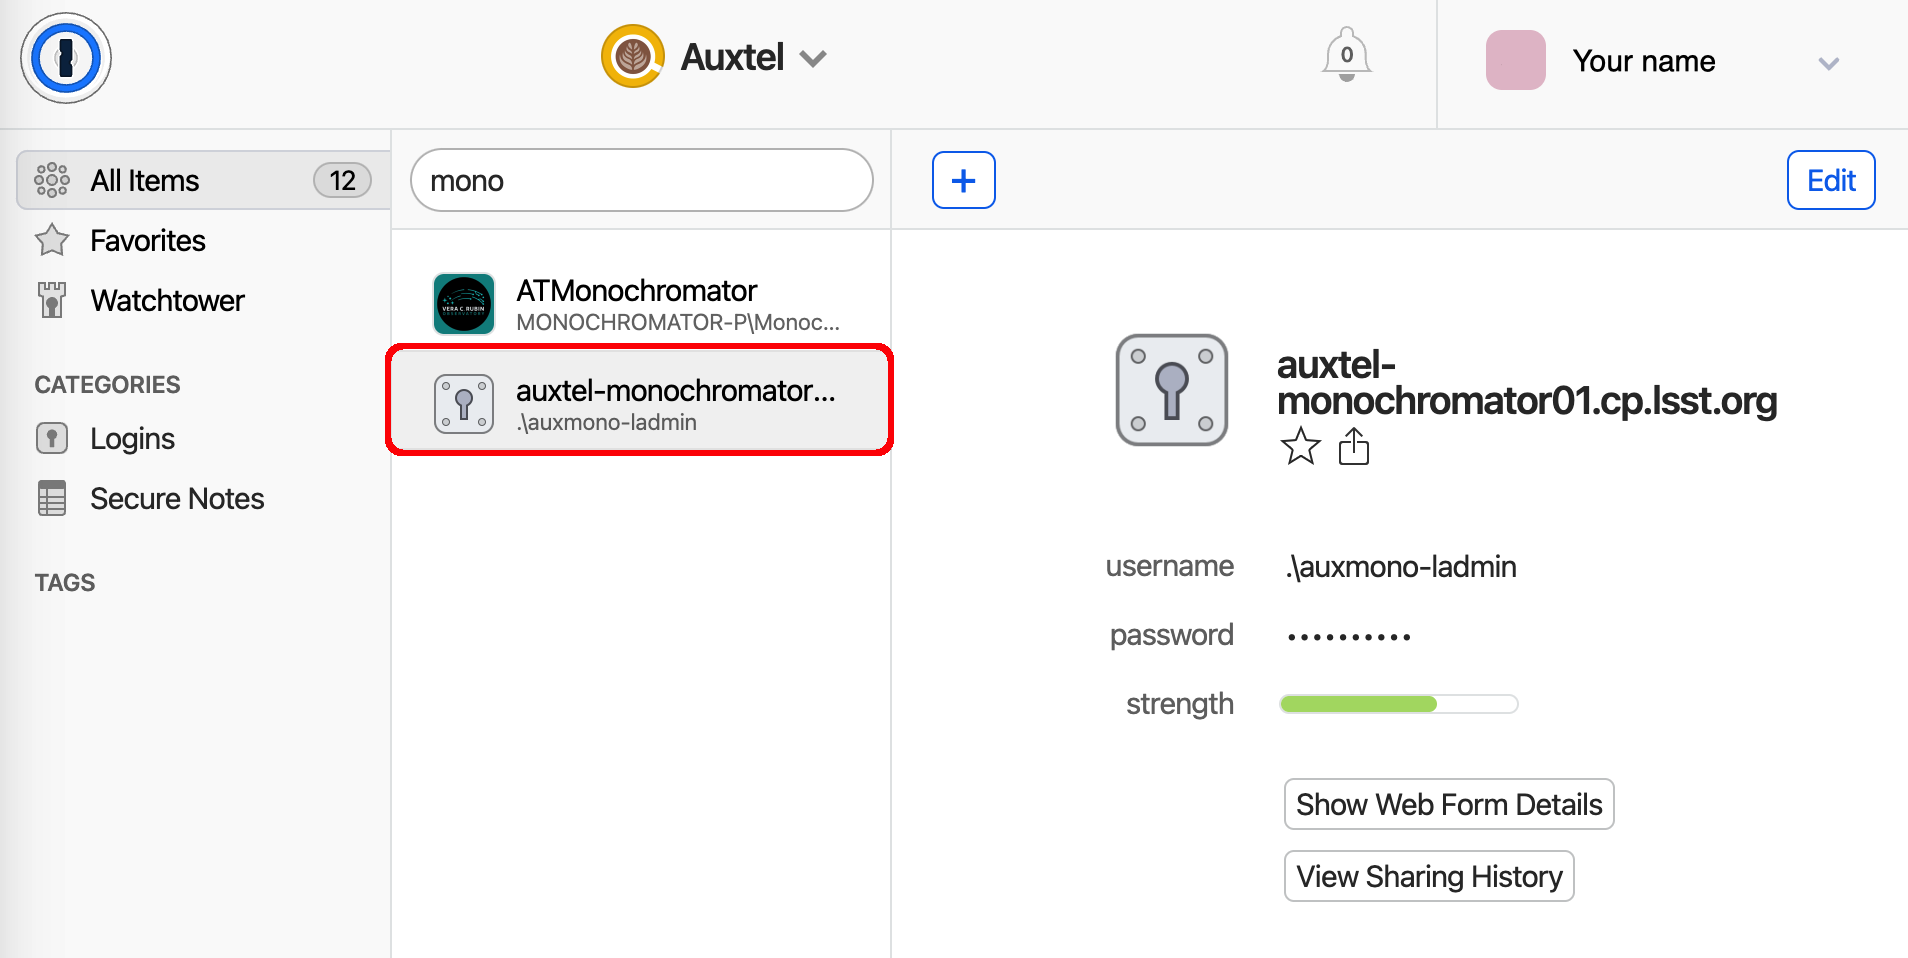Click the share icon for the login item
1908x958 pixels.
1355,447
